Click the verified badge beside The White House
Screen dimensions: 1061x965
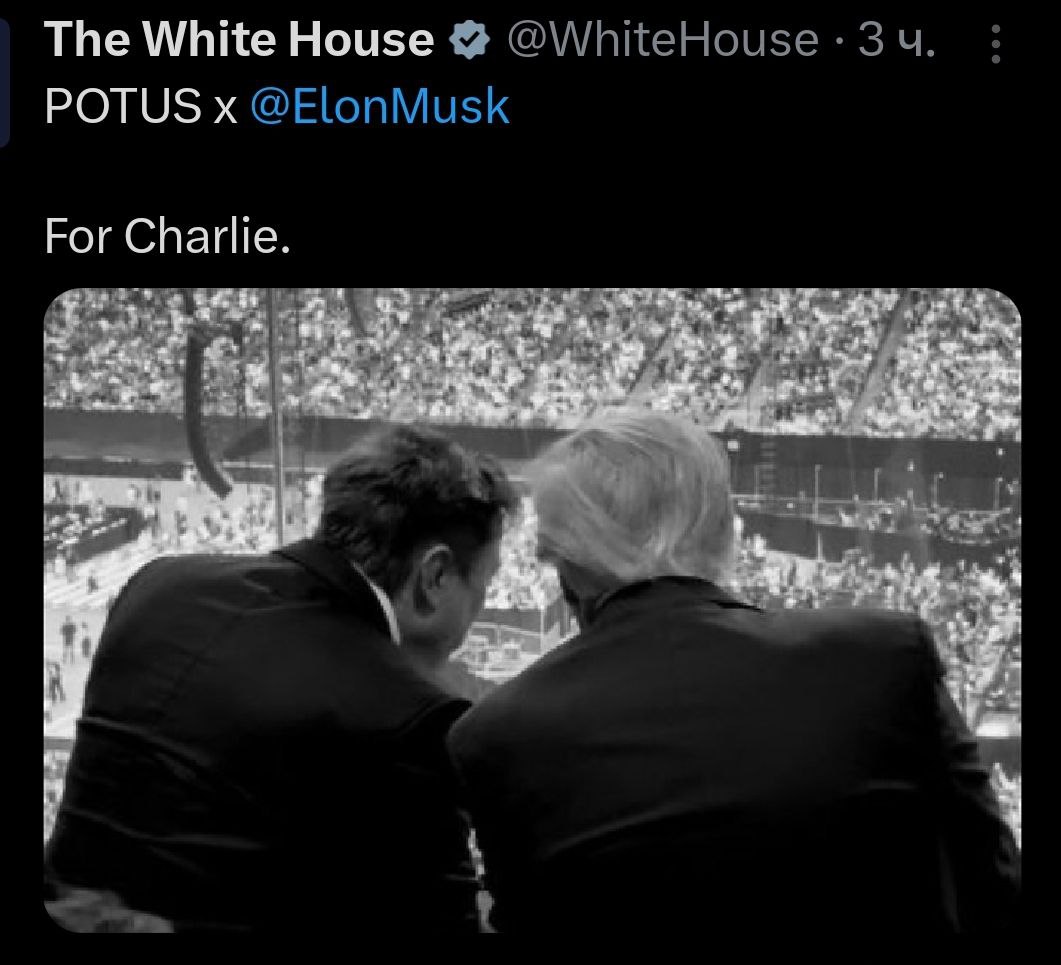470,40
